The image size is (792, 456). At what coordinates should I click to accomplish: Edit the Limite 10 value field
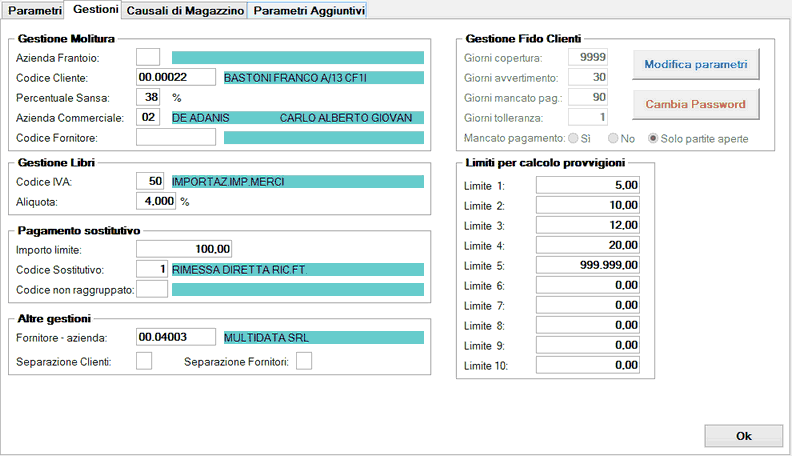coord(588,365)
